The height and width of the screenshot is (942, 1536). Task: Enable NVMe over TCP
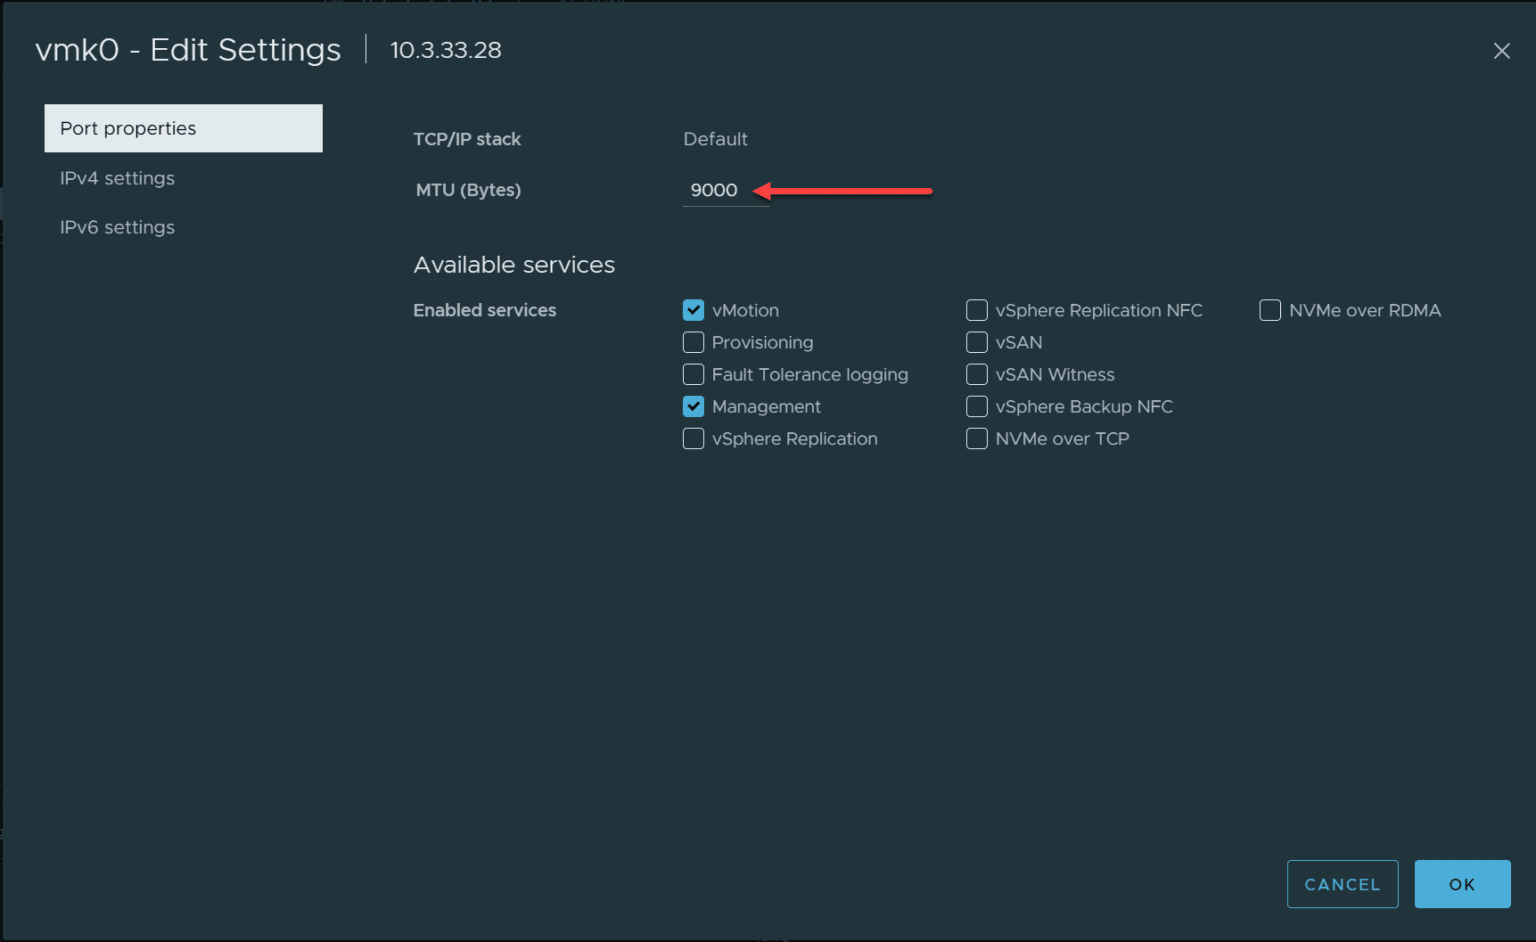click(x=976, y=438)
